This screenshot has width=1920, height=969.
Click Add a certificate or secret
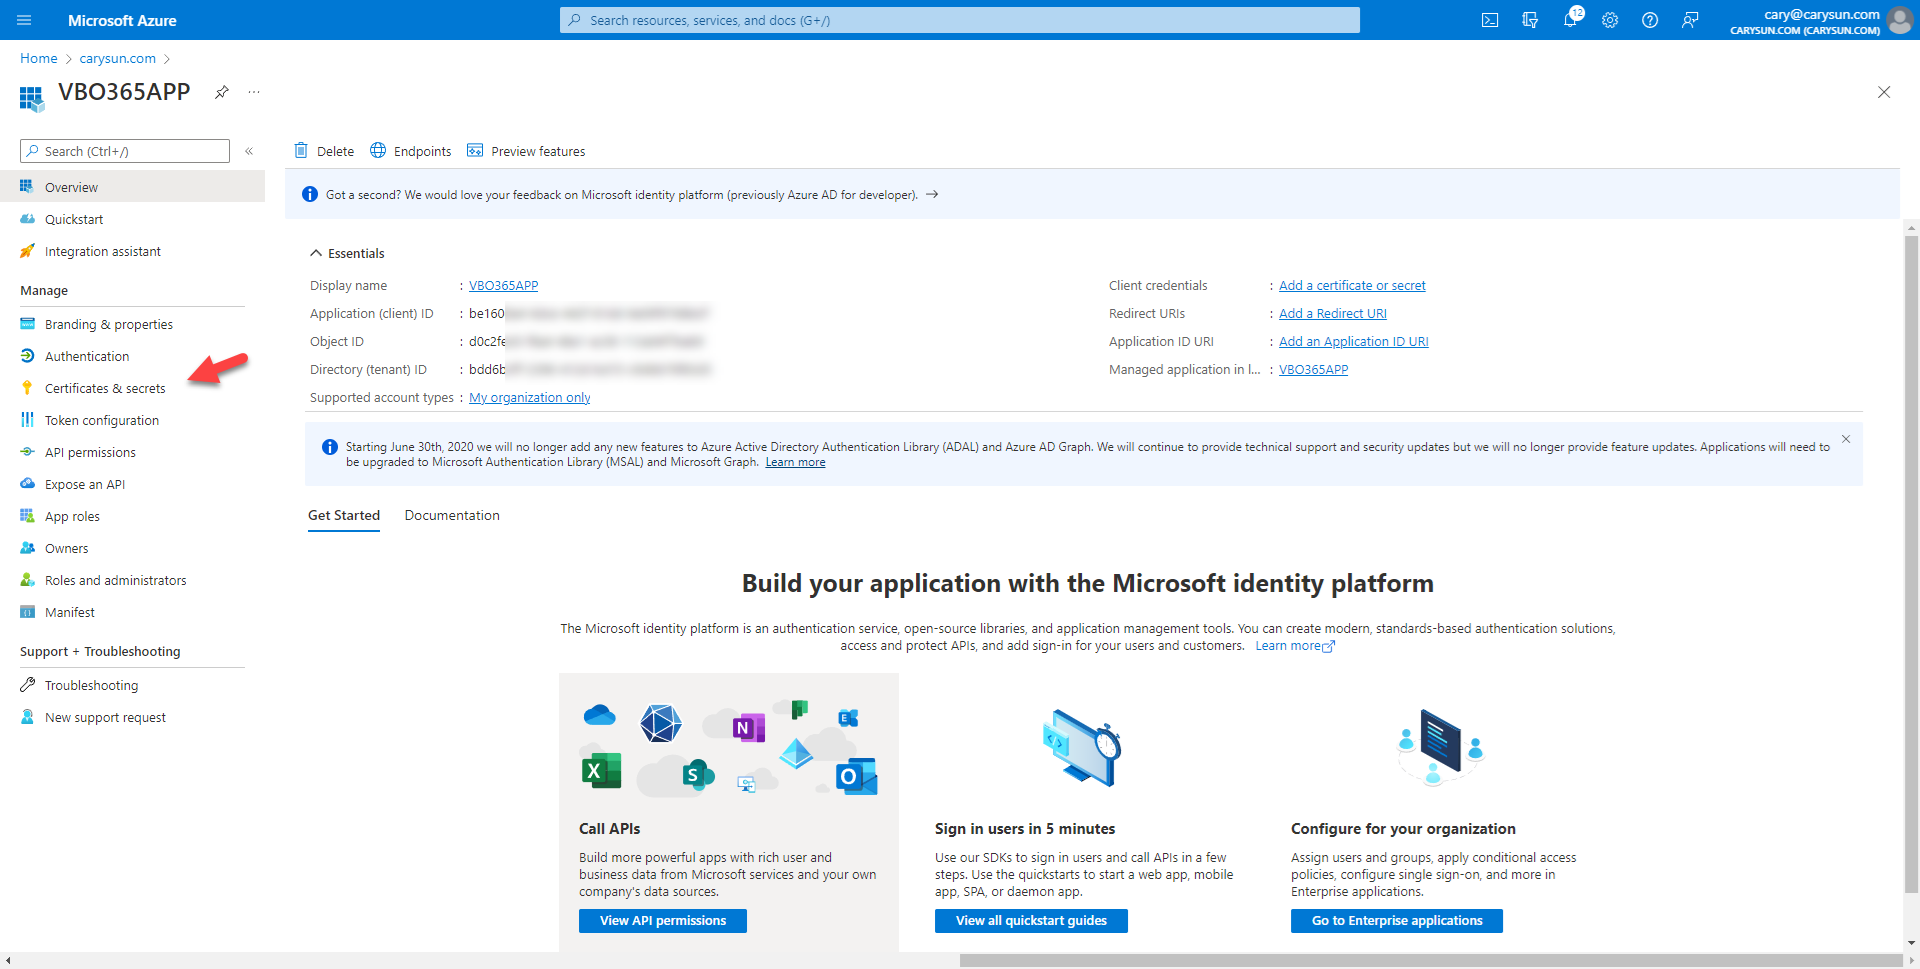coord(1352,285)
